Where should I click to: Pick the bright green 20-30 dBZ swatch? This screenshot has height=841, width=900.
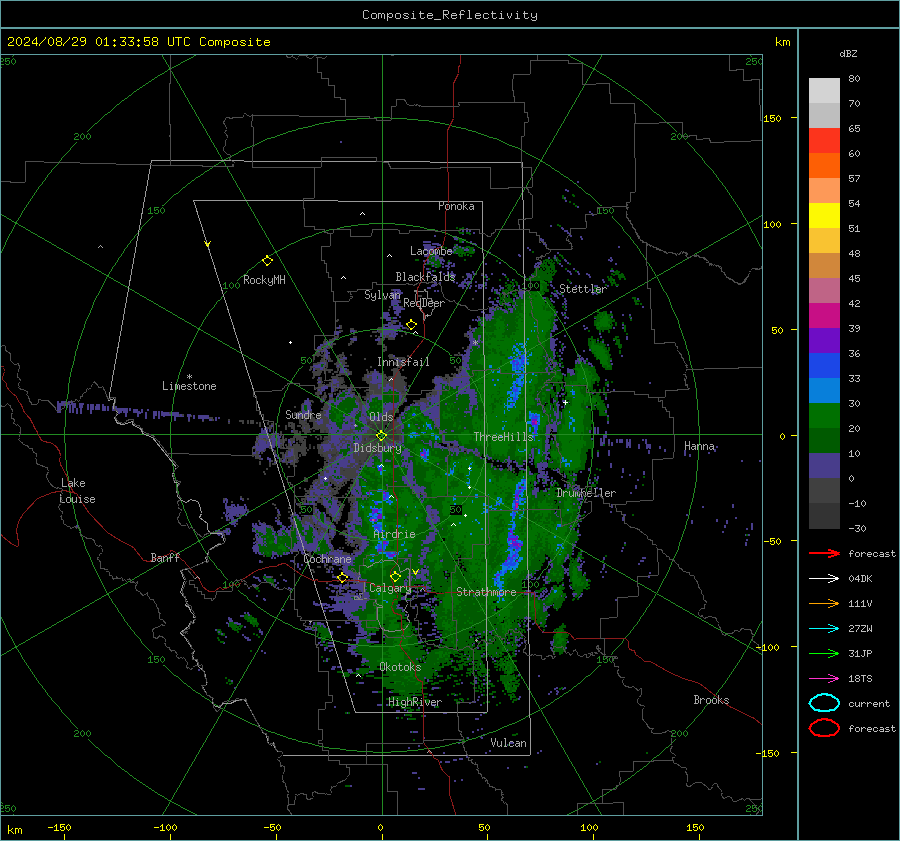(x=824, y=416)
